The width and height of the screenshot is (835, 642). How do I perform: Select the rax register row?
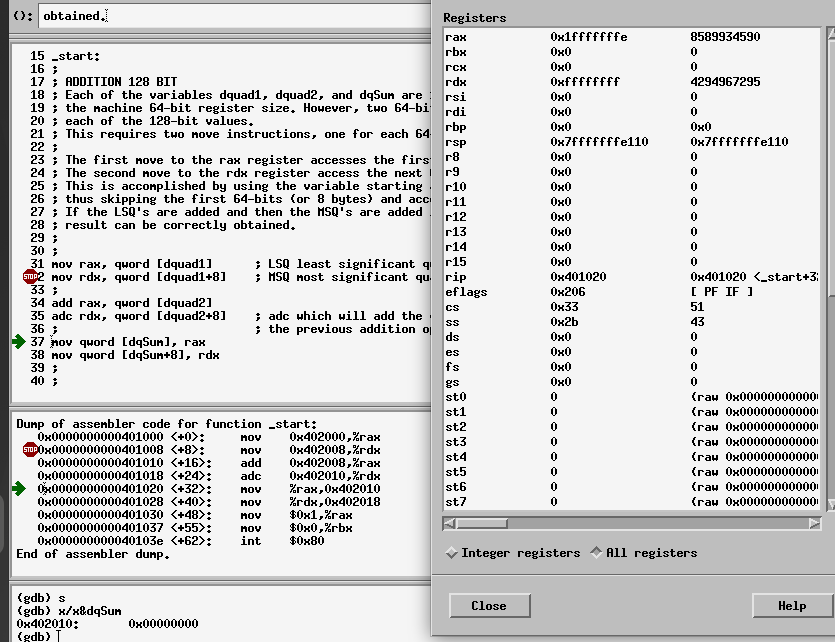pos(632,37)
